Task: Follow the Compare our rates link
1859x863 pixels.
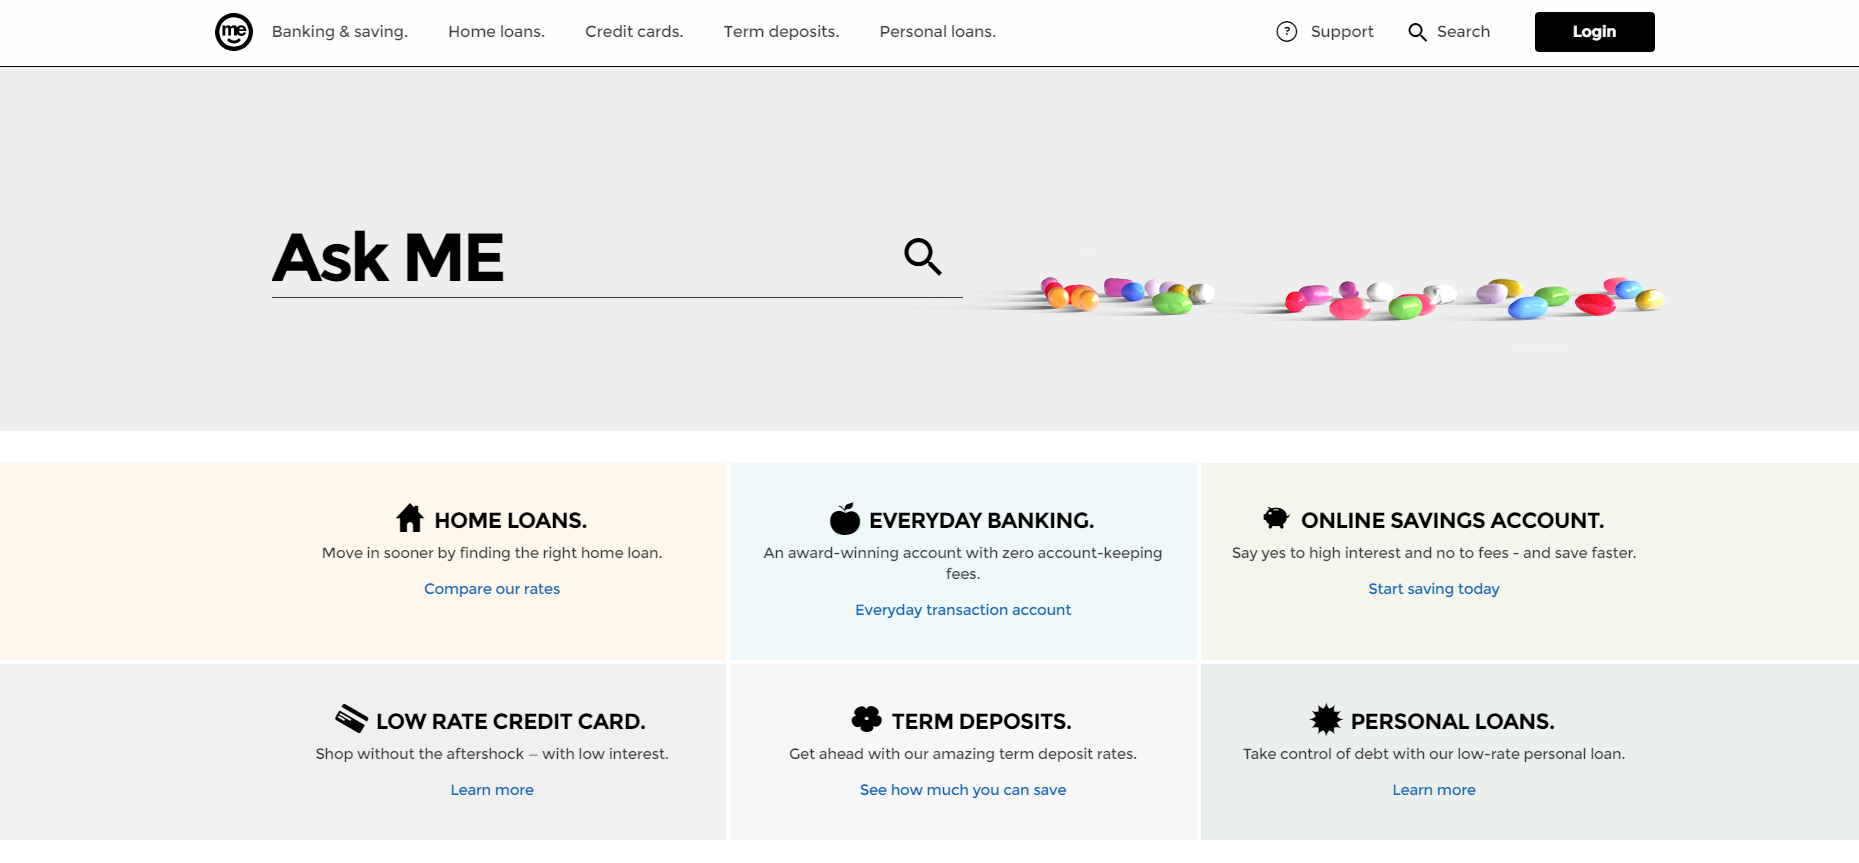Action: coord(492,589)
